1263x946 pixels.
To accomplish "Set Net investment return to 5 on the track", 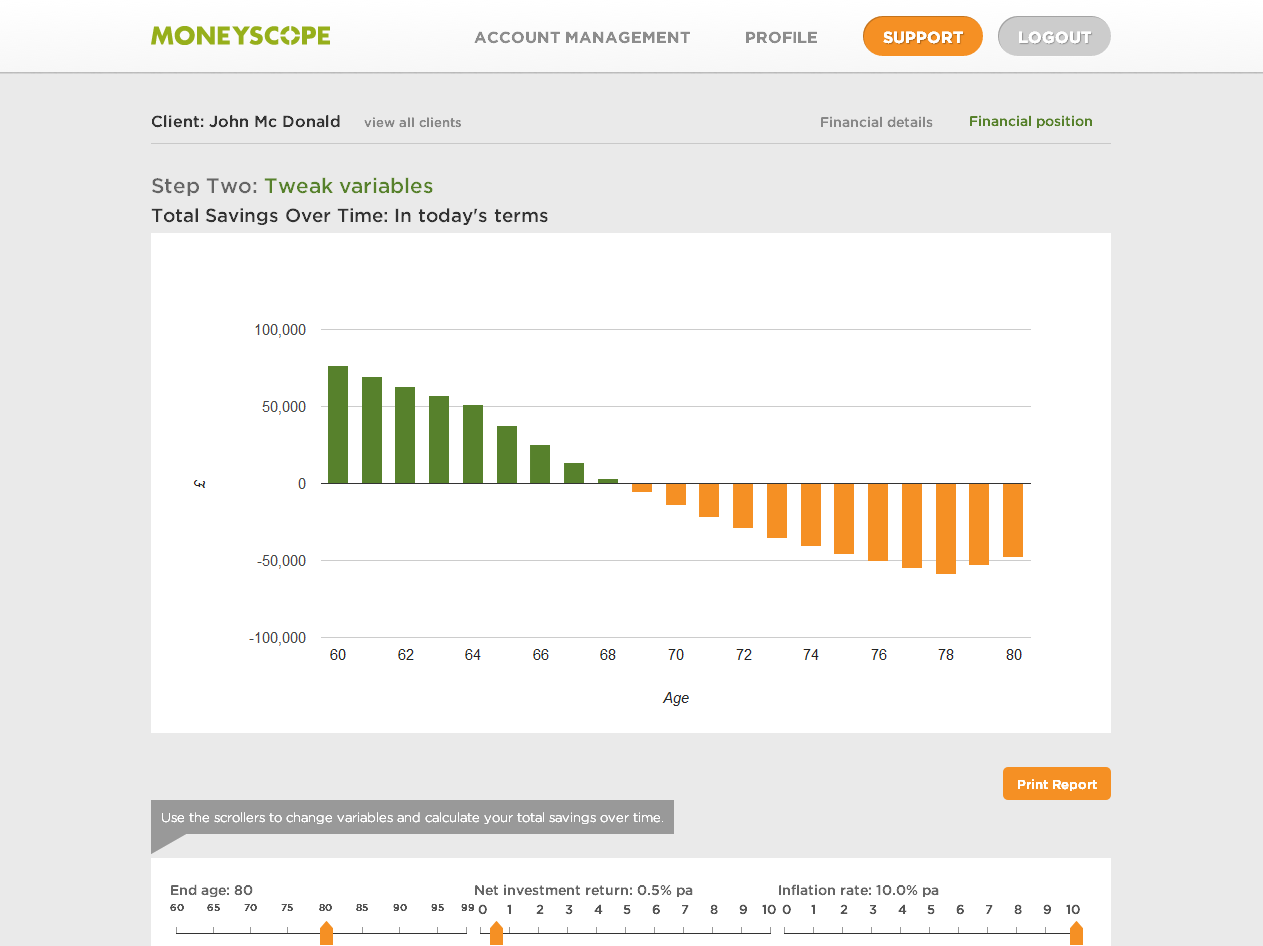I will (627, 933).
